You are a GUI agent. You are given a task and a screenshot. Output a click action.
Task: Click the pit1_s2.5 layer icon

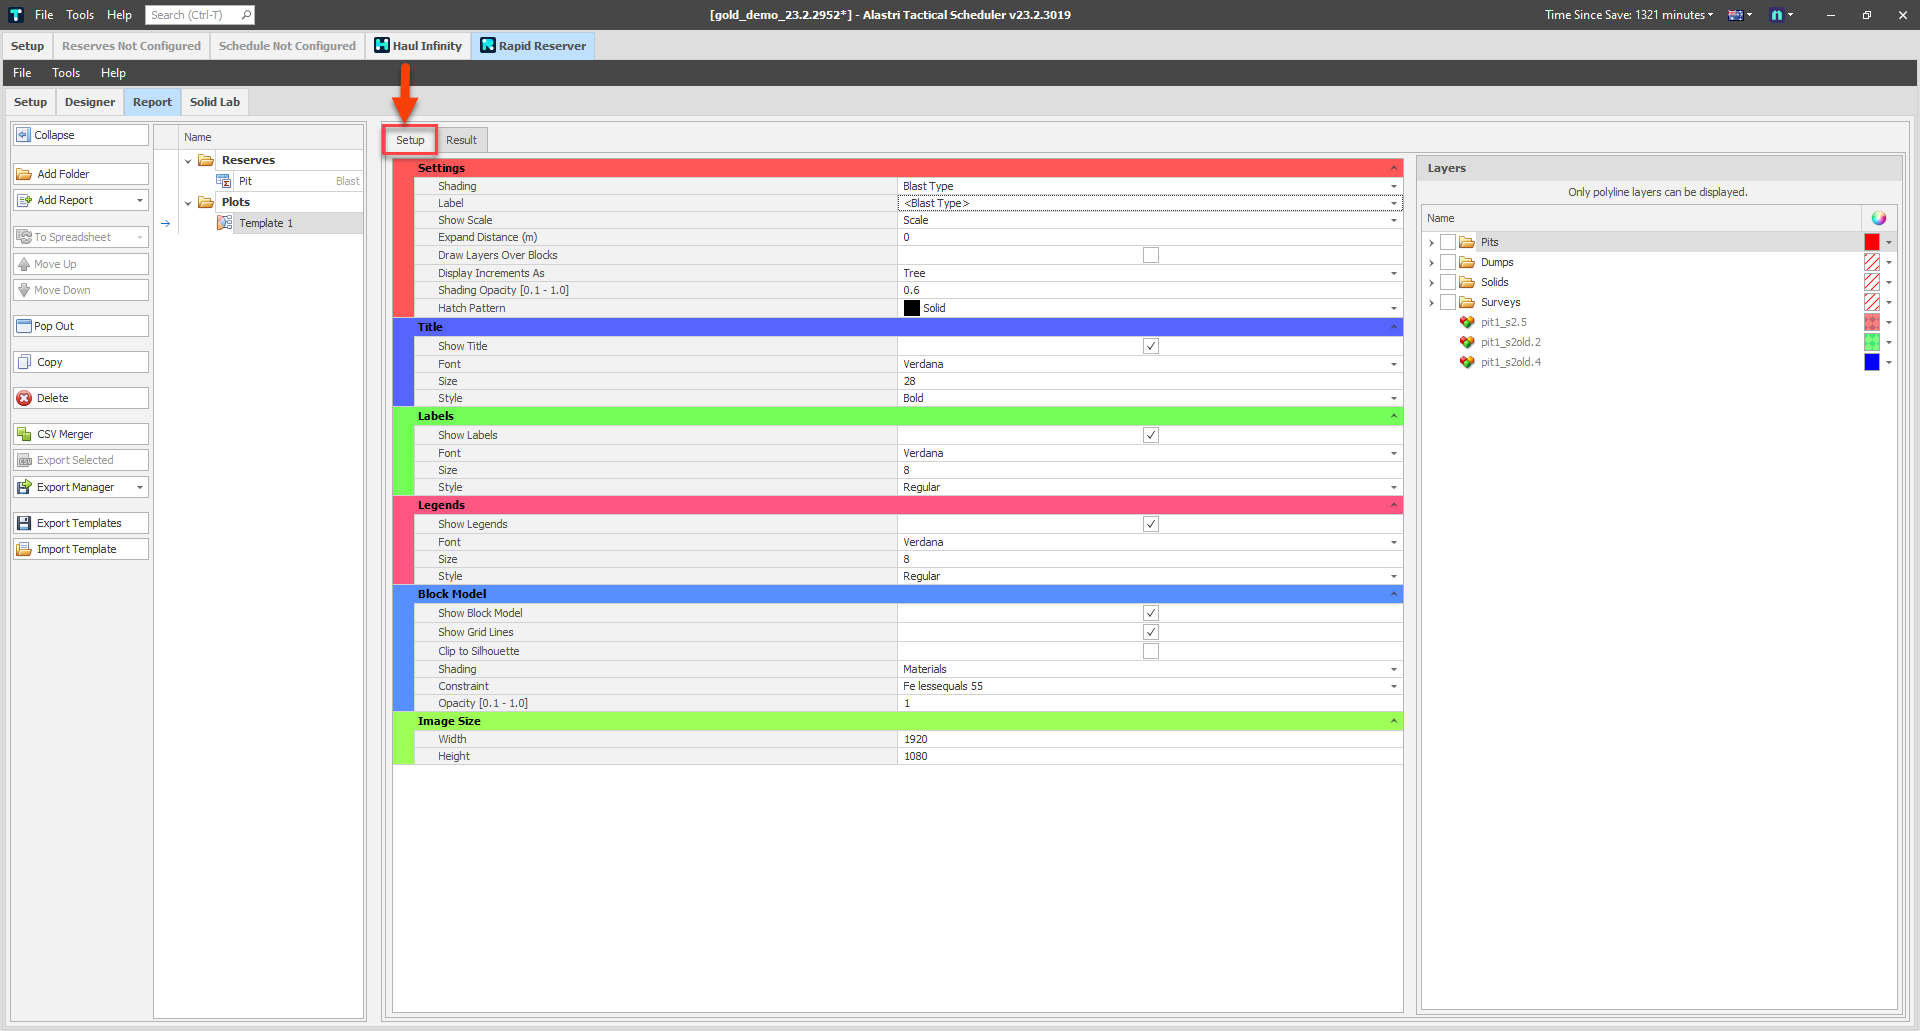1466,322
